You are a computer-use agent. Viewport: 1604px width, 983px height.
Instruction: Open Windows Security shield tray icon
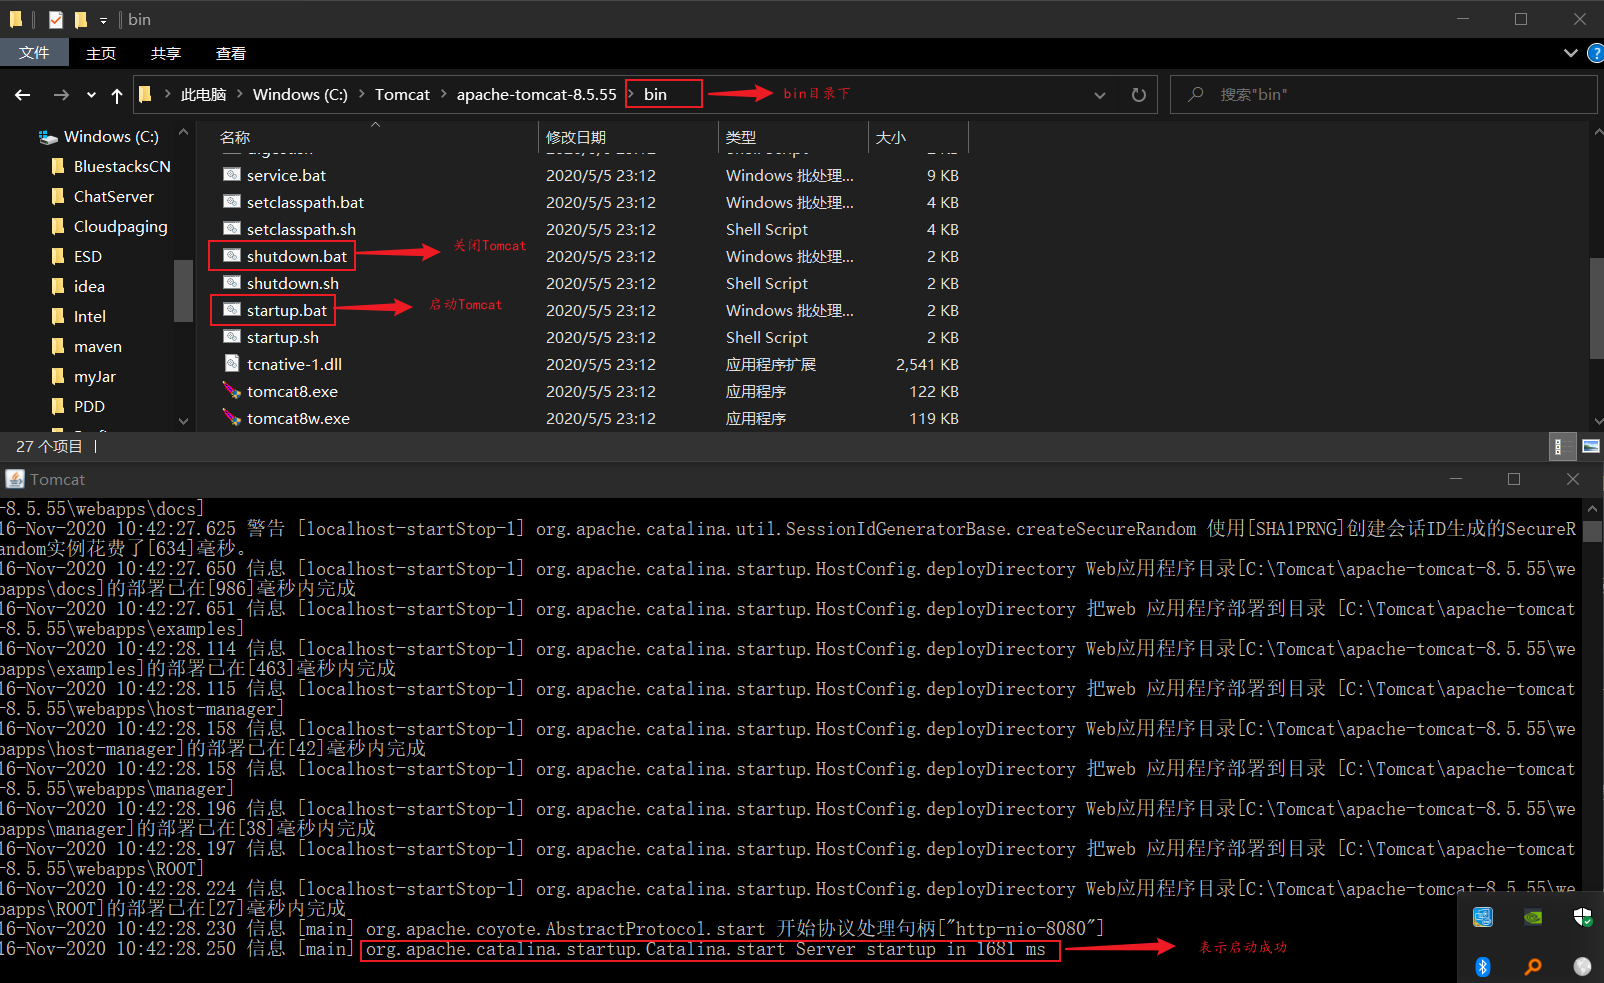(x=1582, y=917)
